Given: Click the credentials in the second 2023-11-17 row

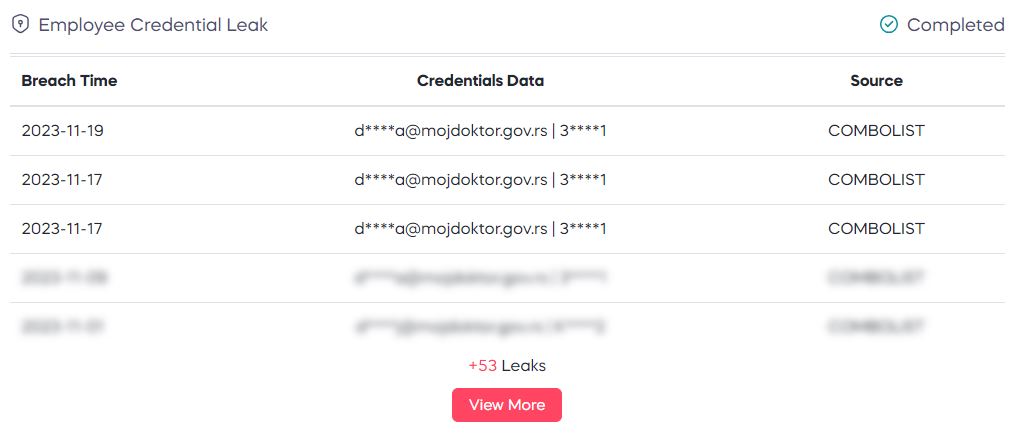Looking at the screenshot, I should click(x=480, y=229).
